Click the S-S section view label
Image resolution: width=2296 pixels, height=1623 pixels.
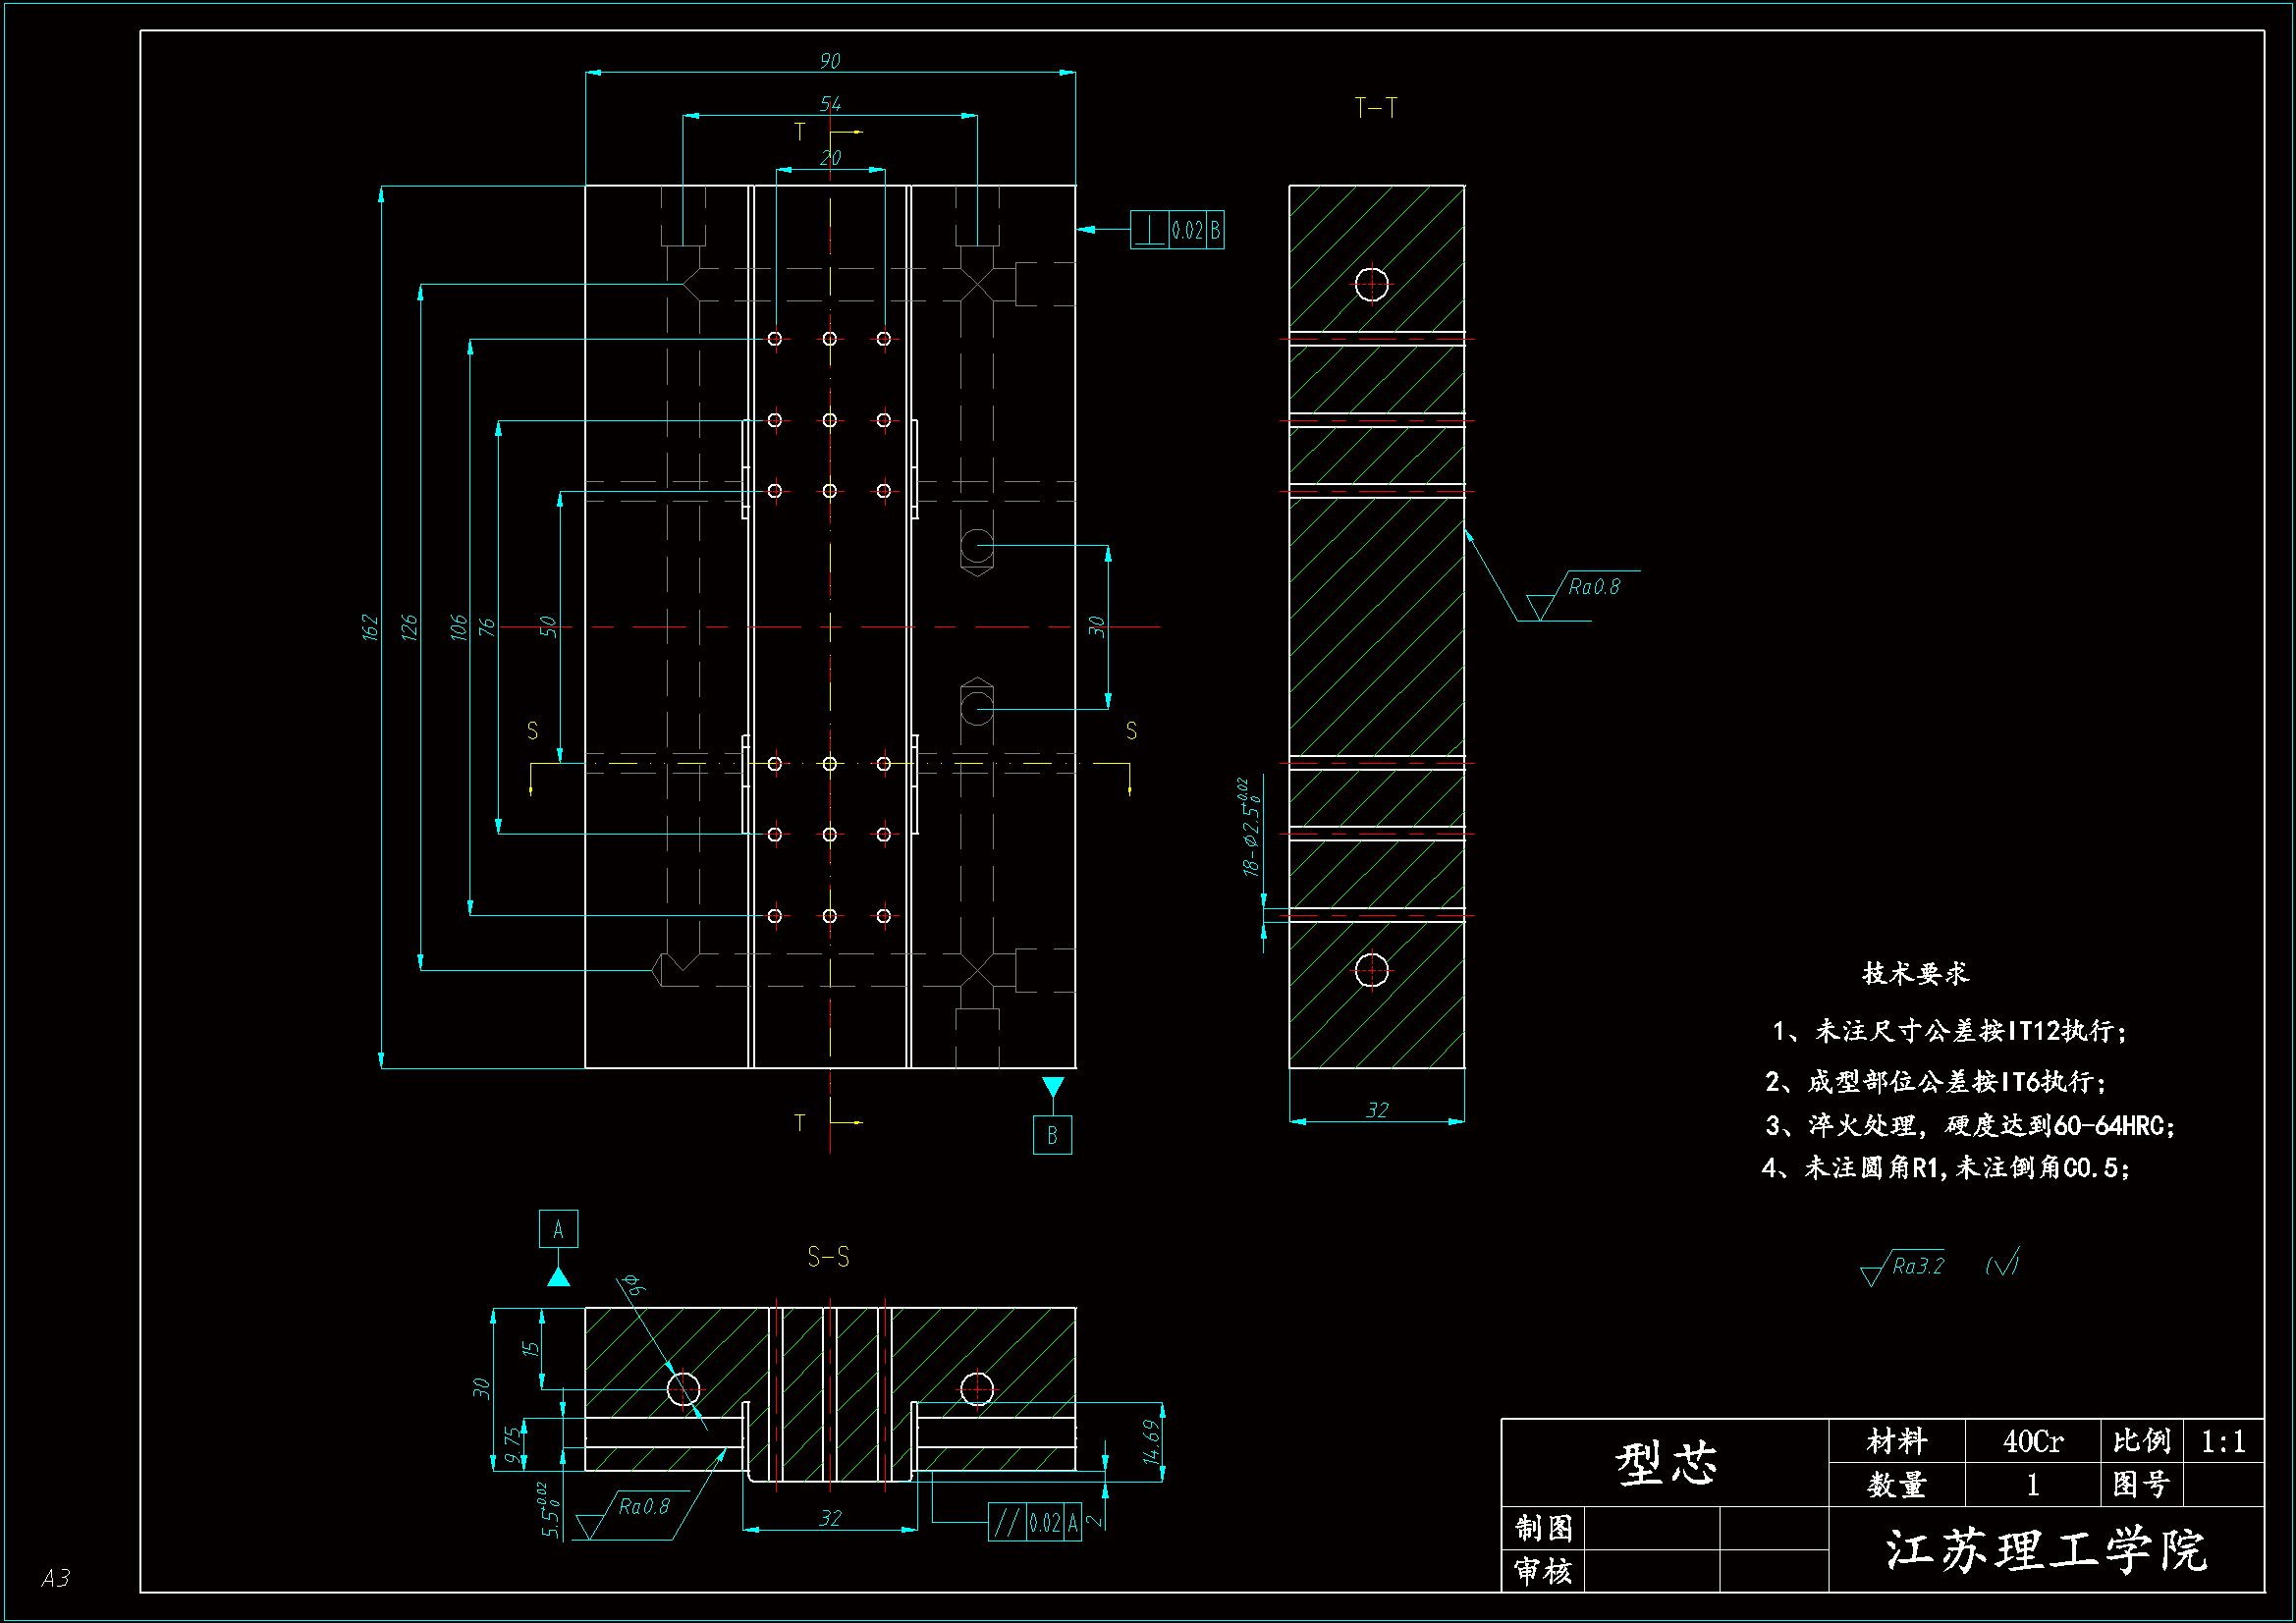pos(828,1257)
